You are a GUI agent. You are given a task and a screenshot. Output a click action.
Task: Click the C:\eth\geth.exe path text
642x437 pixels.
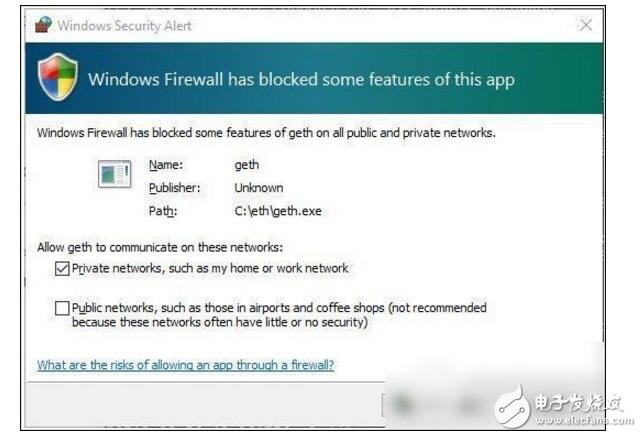coord(278,211)
